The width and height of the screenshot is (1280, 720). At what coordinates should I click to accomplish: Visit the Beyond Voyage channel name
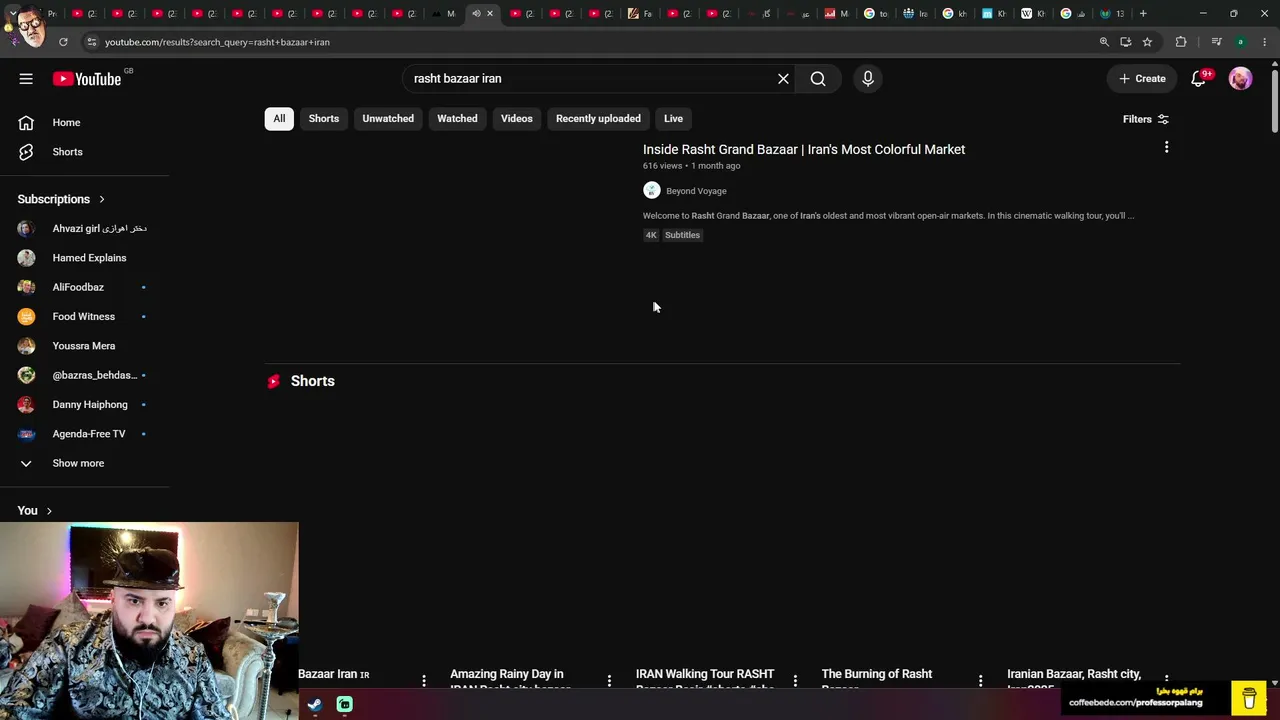pyautogui.click(x=696, y=191)
